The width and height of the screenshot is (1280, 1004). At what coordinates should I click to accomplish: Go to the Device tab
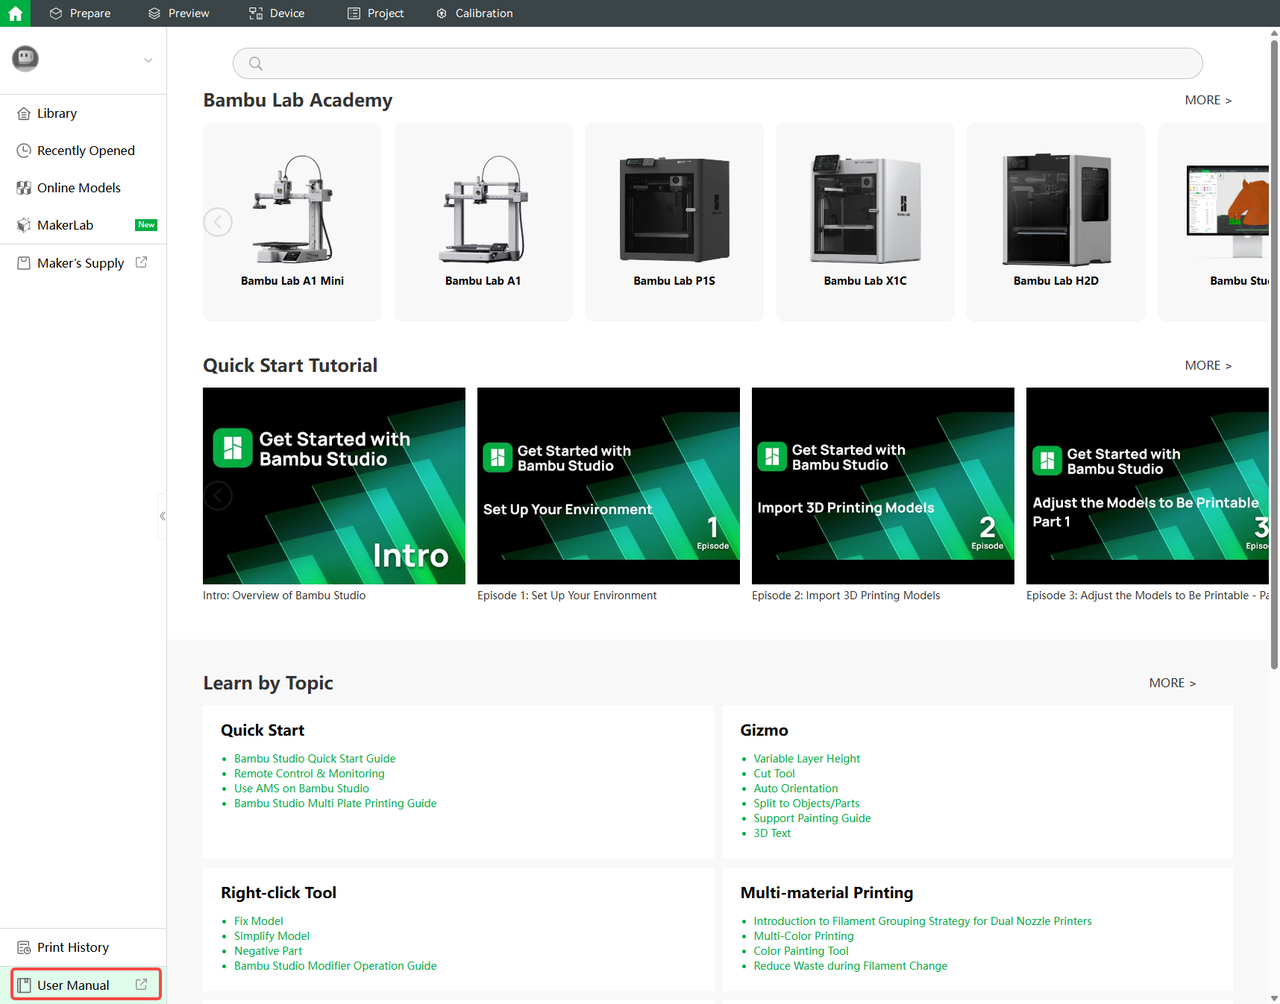click(276, 13)
